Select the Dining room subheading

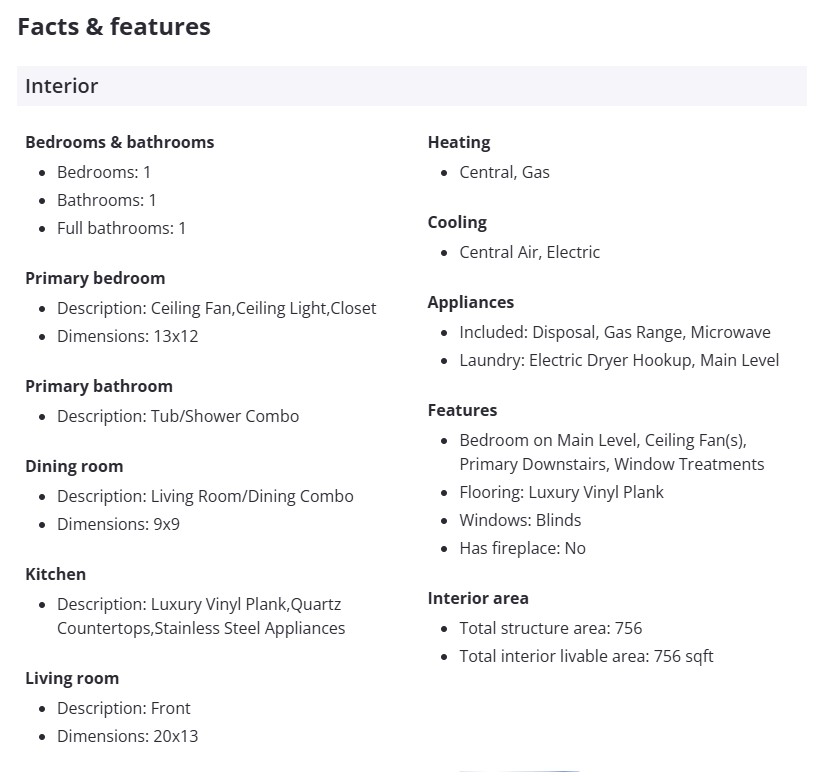pyautogui.click(x=74, y=466)
